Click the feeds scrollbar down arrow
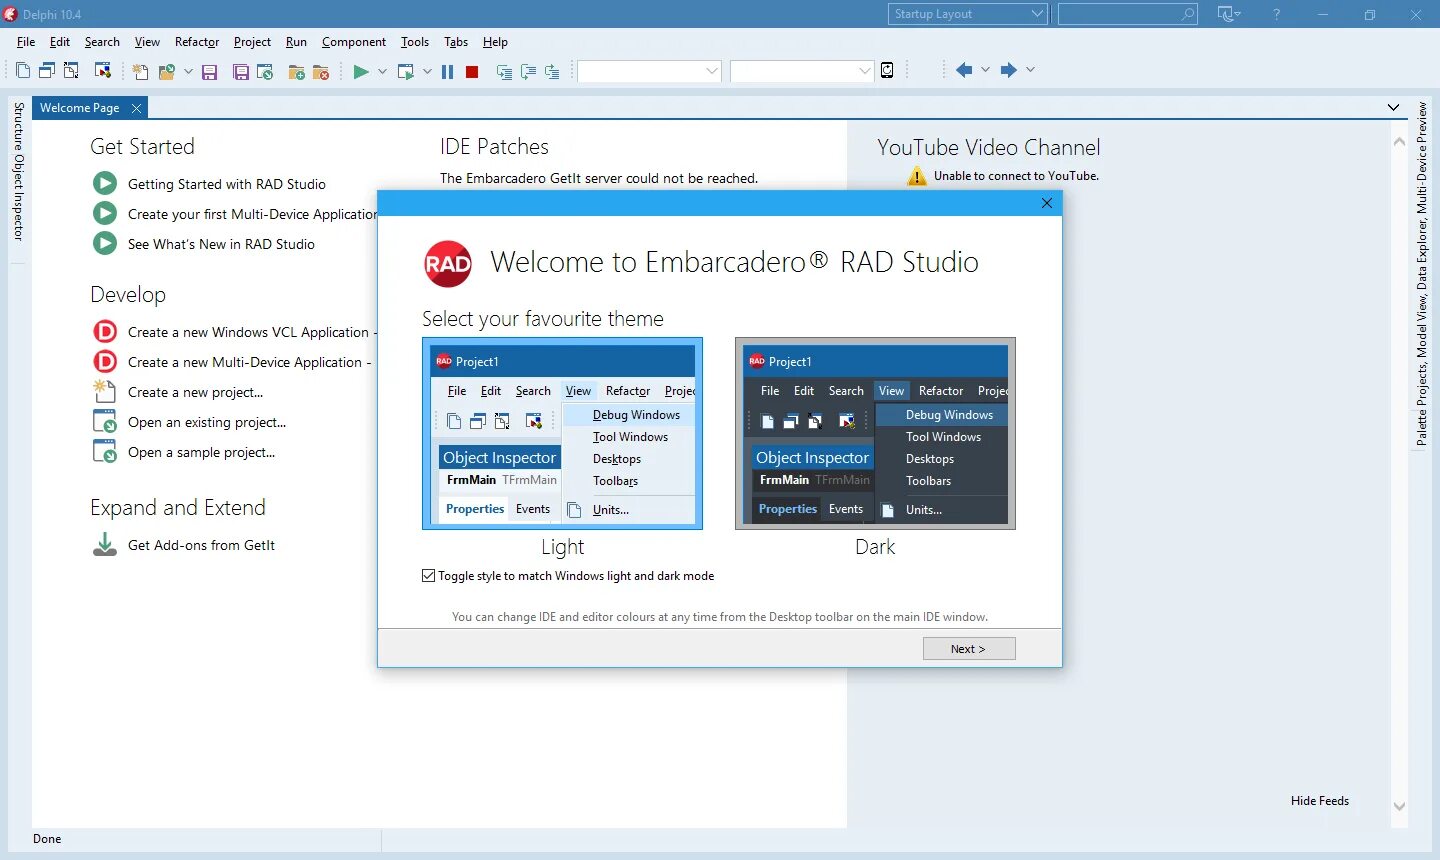This screenshot has height=860, width=1440. click(x=1399, y=806)
